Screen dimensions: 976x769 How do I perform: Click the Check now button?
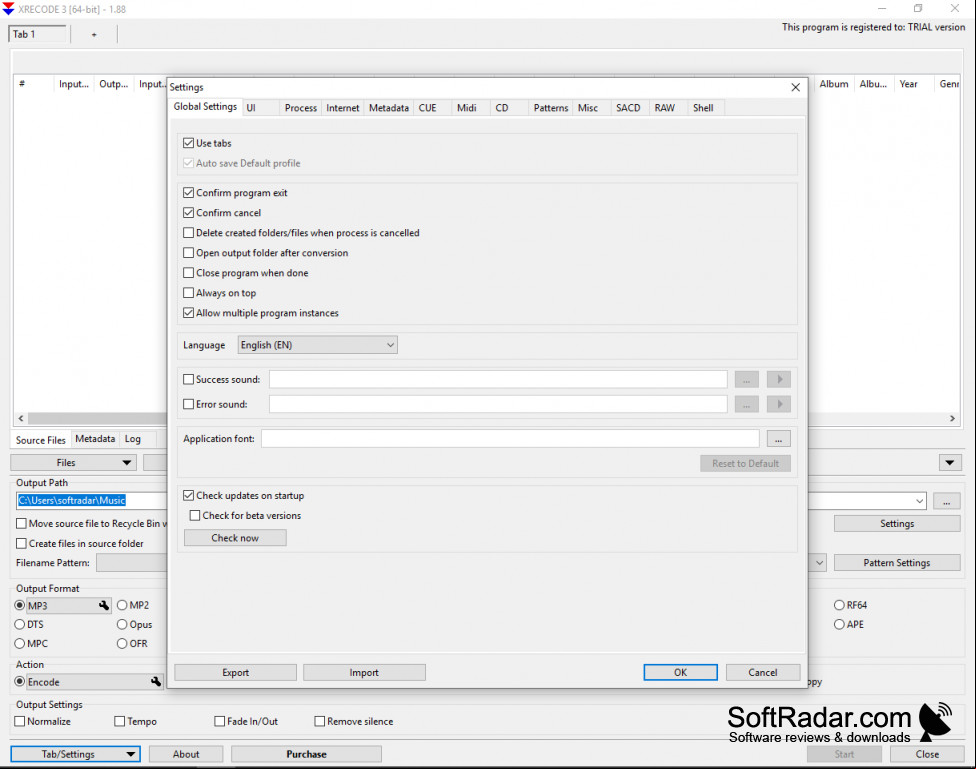(x=235, y=538)
